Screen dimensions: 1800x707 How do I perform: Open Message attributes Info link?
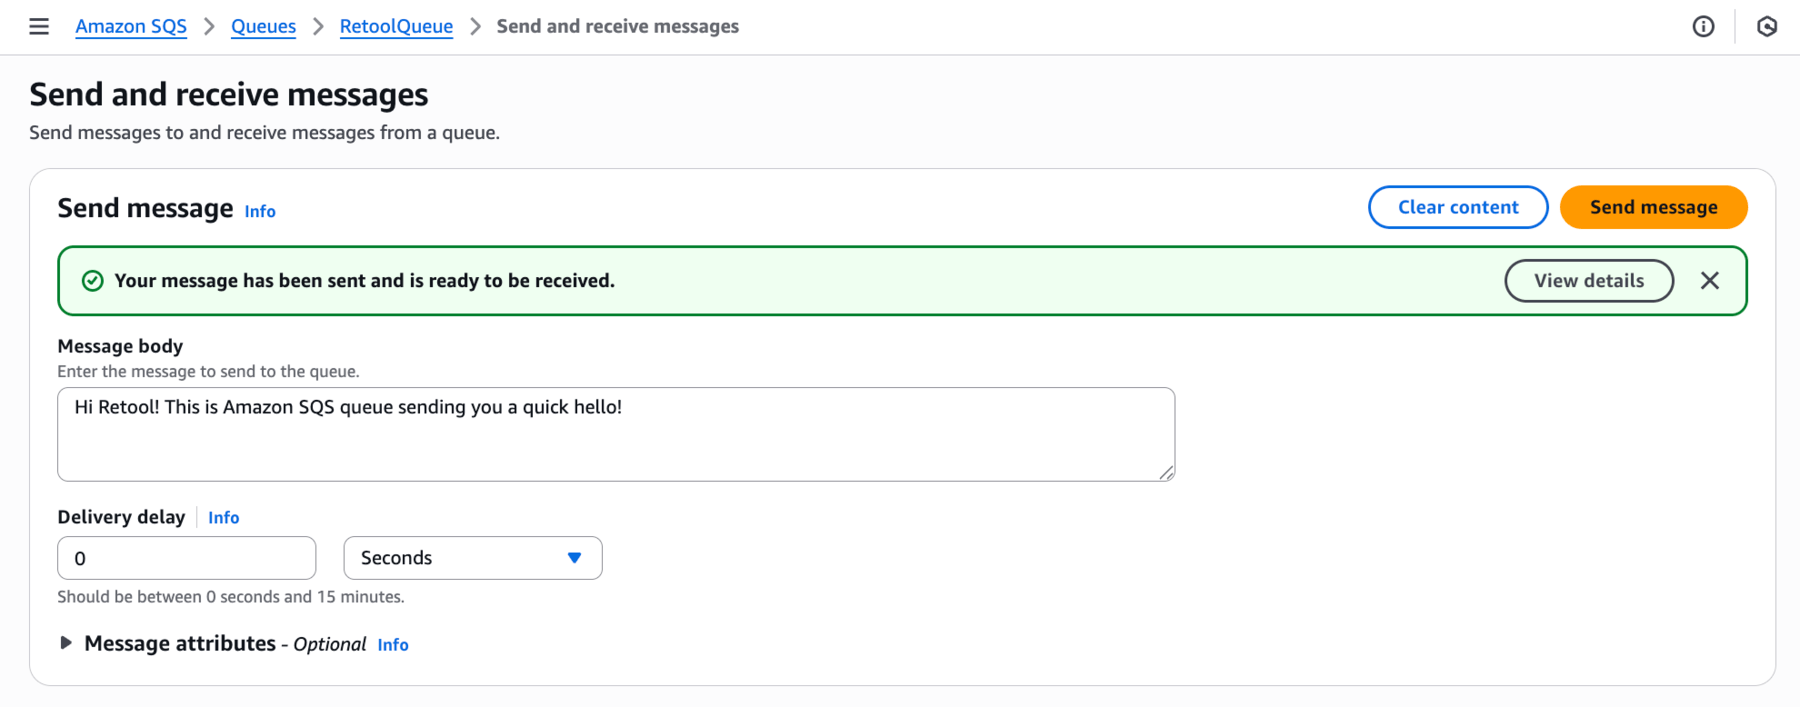click(393, 645)
